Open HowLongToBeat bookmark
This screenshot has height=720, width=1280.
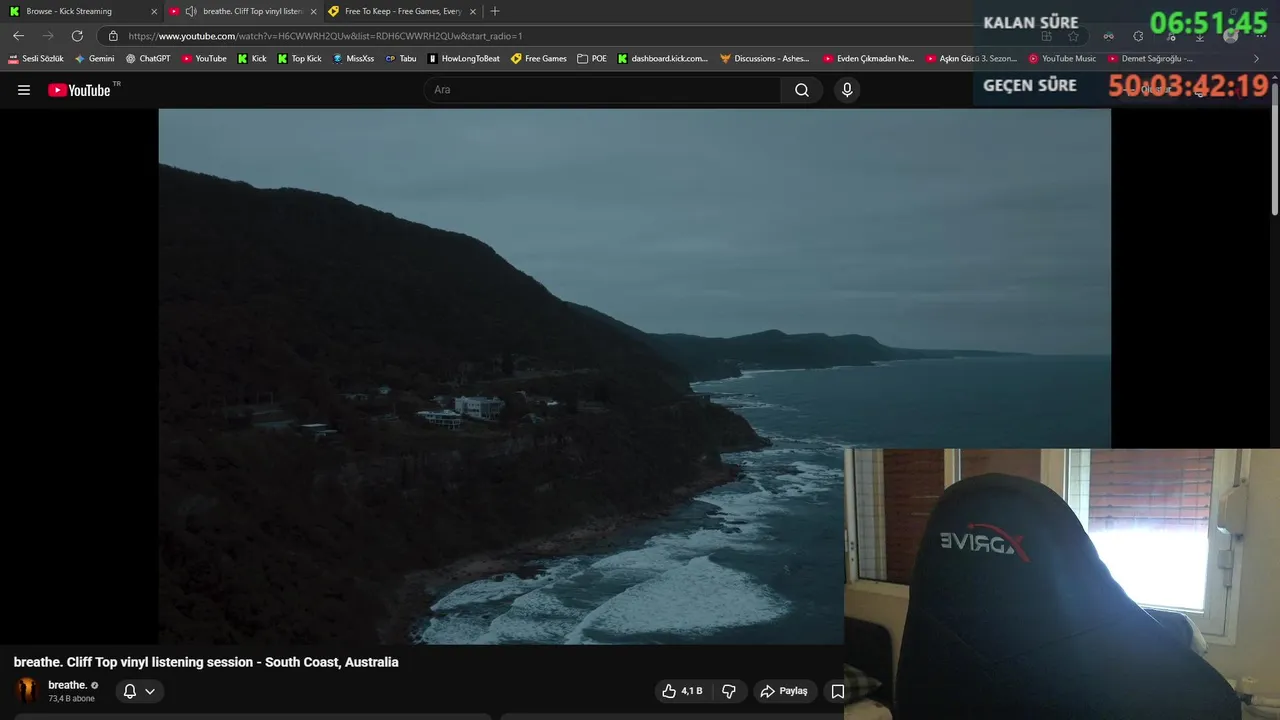(463, 59)
